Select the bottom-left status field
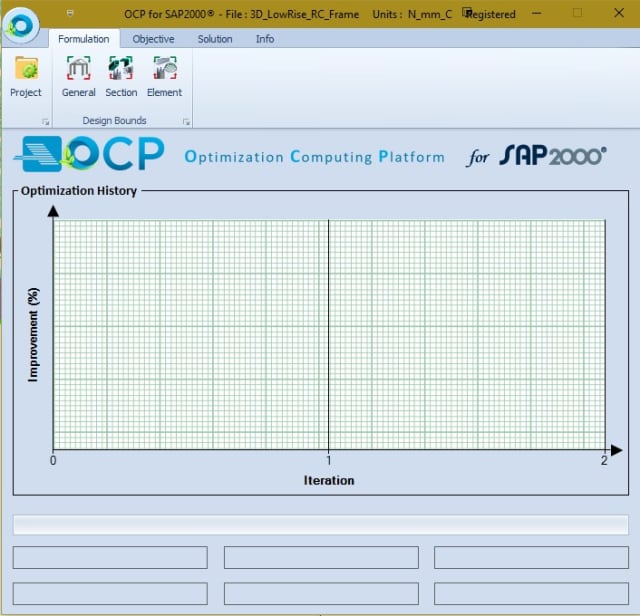 [x=110, y=594]
